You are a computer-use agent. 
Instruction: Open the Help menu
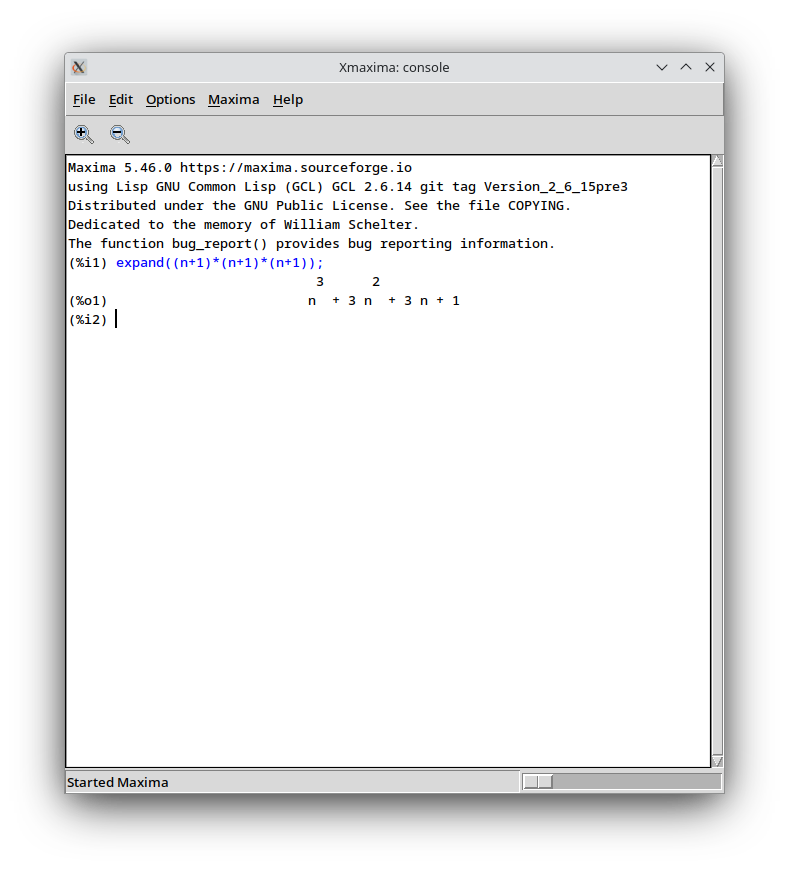(288, 100)
